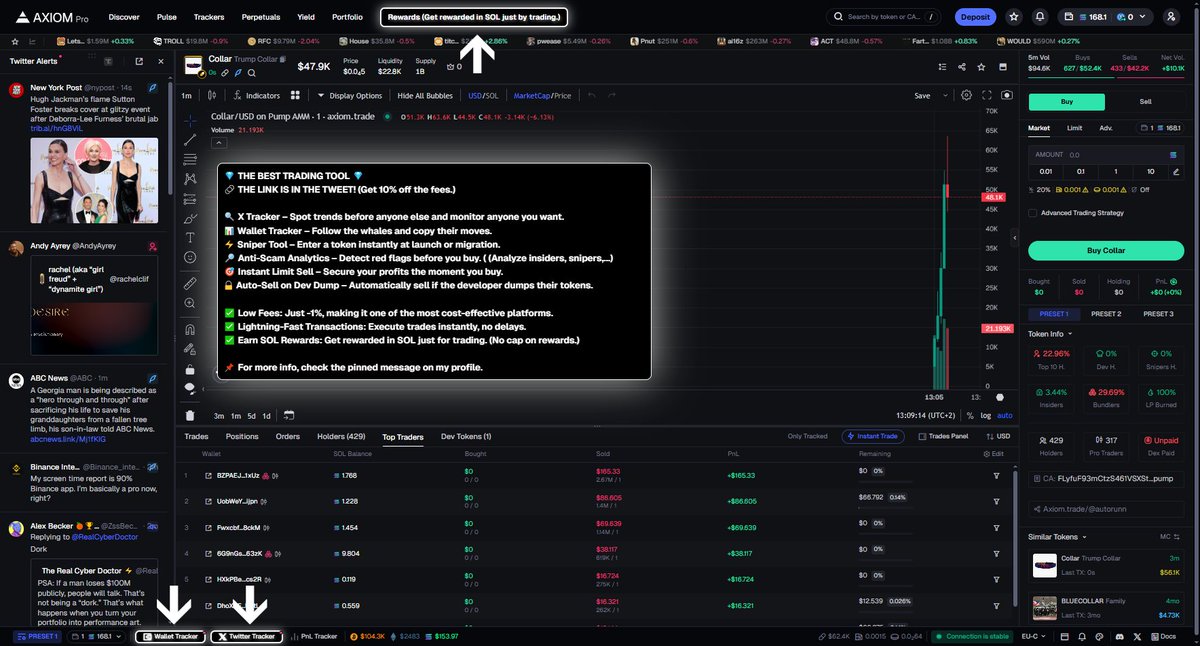The height and width of the screenshot is (646, 1200).
Task: Pop out the Twitter Alerts panel
Action: pos(138,61)
